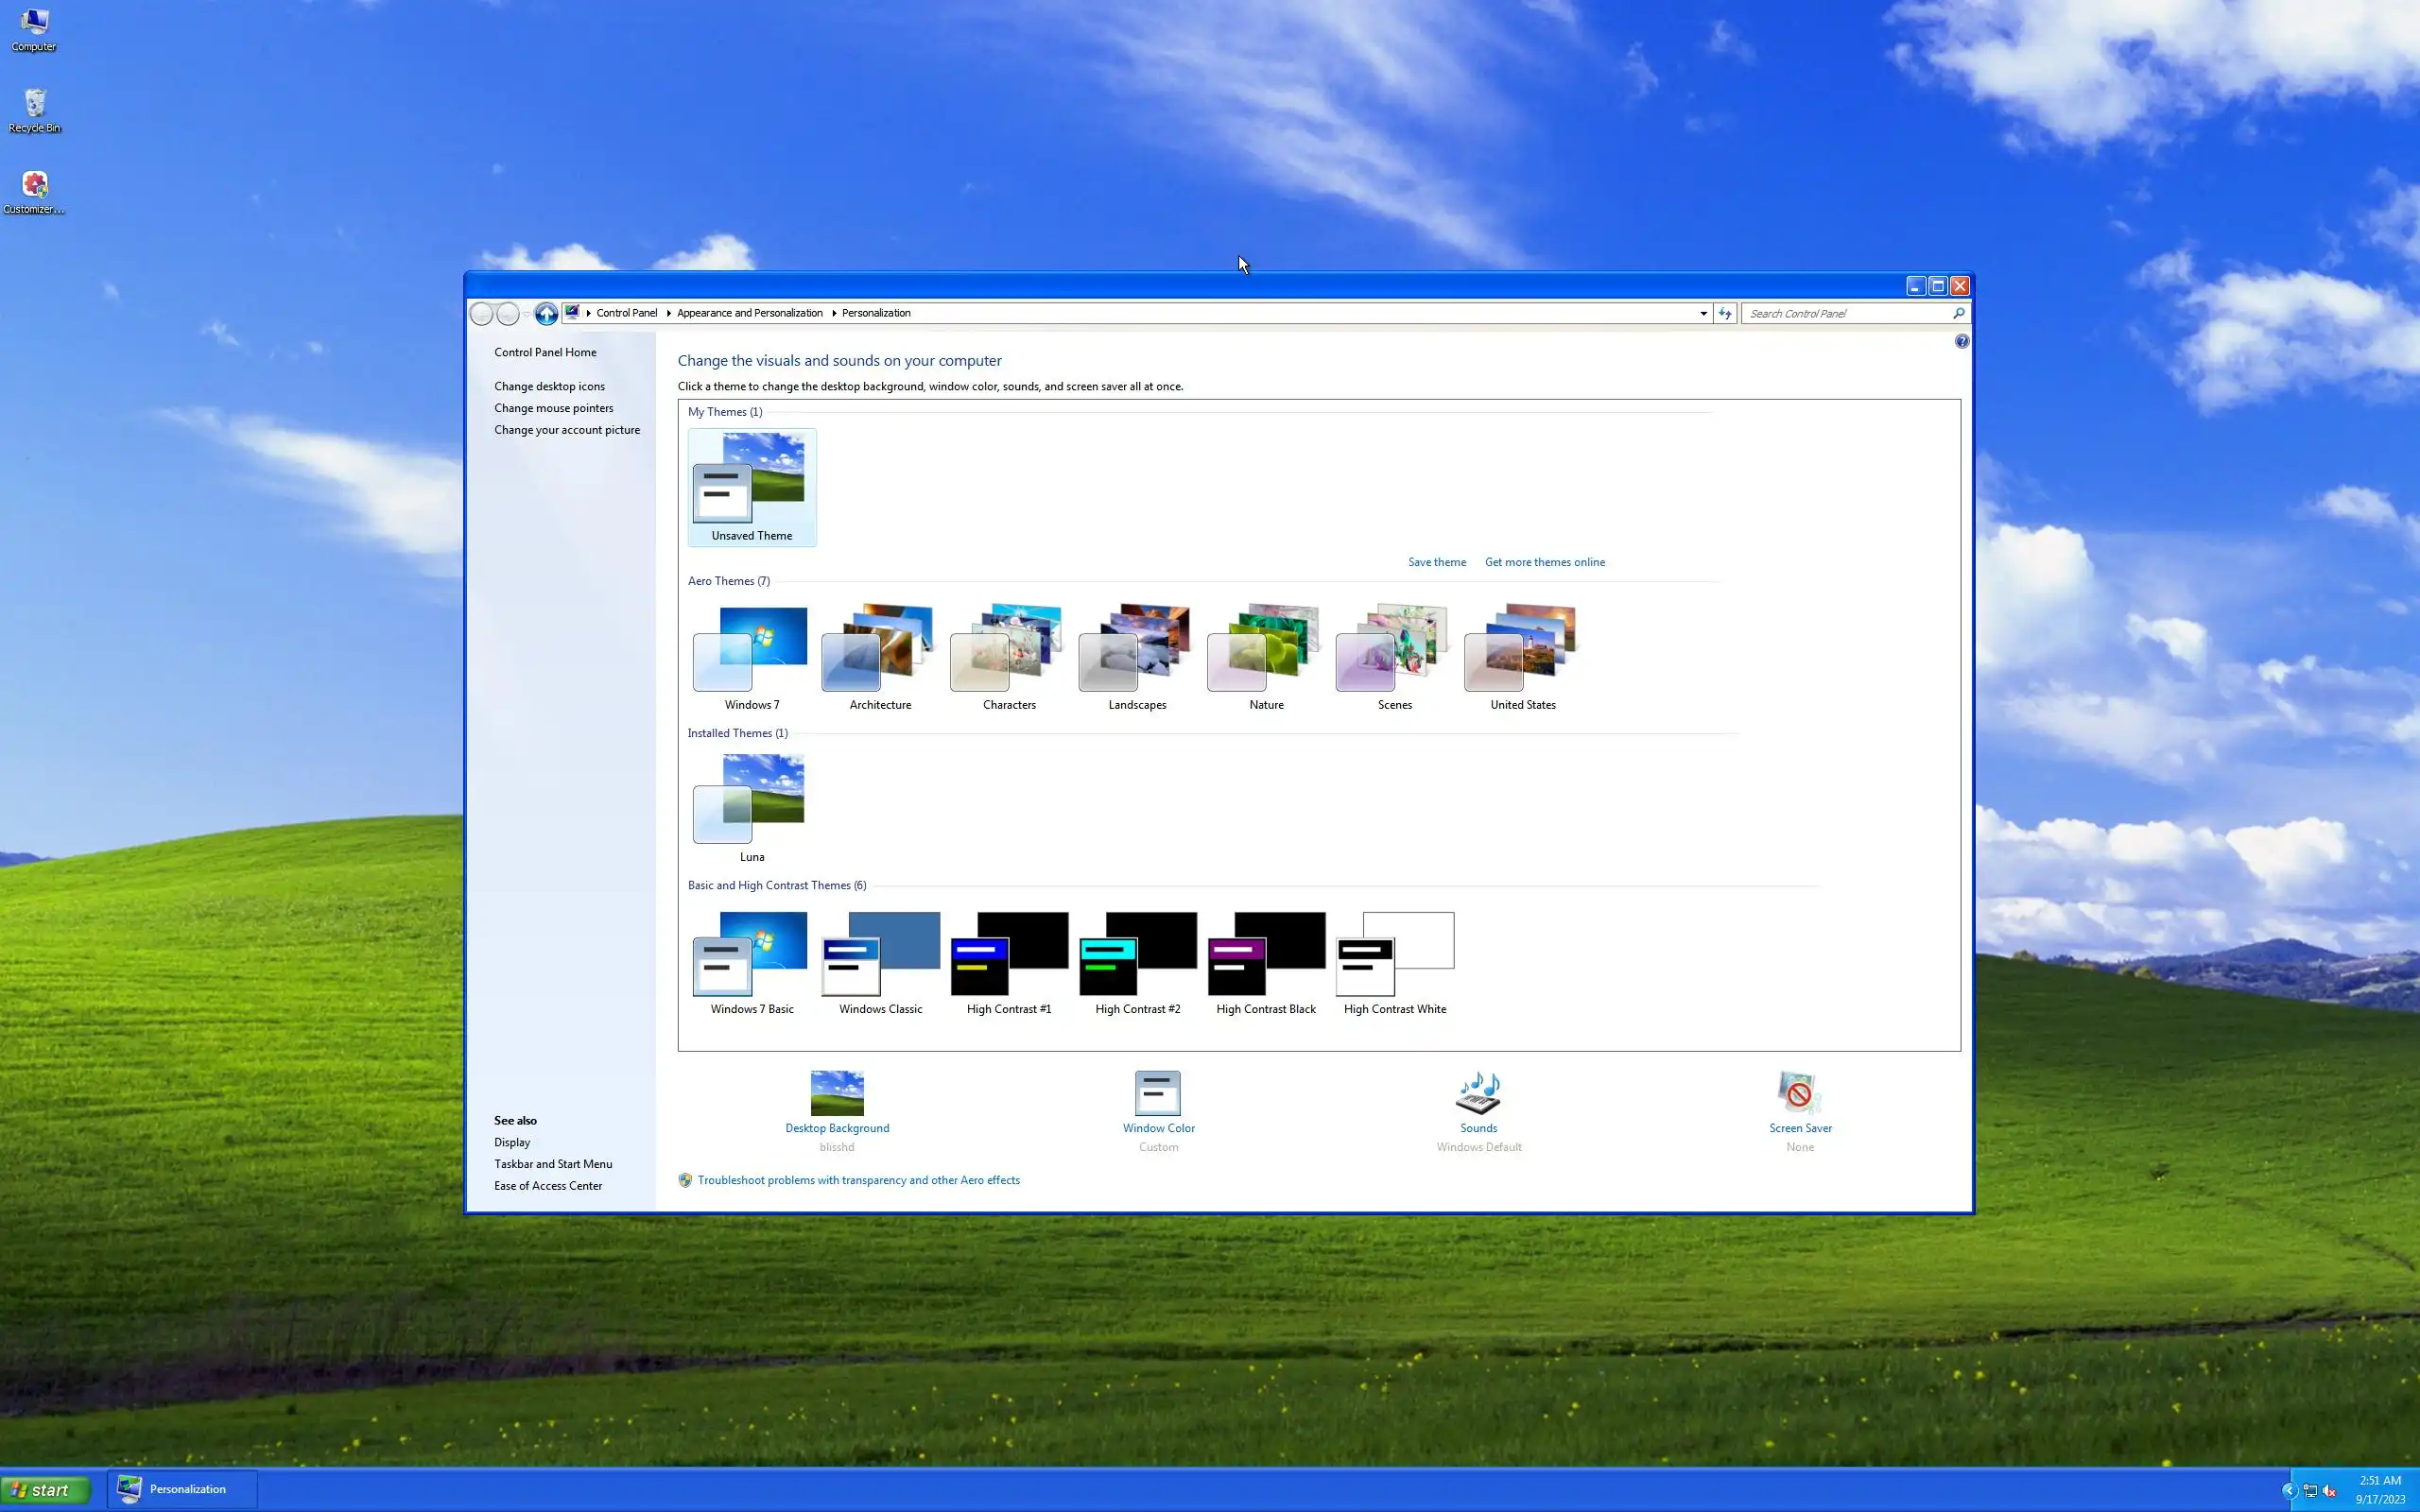Image resolution: width=2420 pixels, height=1512 pixels.
Task: Click the Save theme link
Action: [x=1436, y=562]
